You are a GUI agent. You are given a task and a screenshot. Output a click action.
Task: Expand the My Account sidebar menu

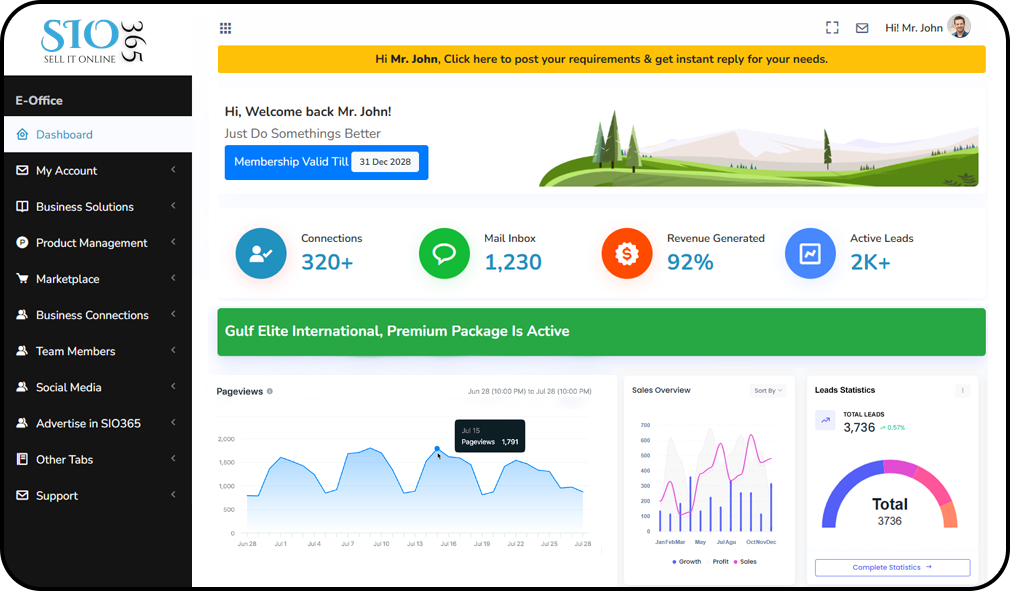97,171
